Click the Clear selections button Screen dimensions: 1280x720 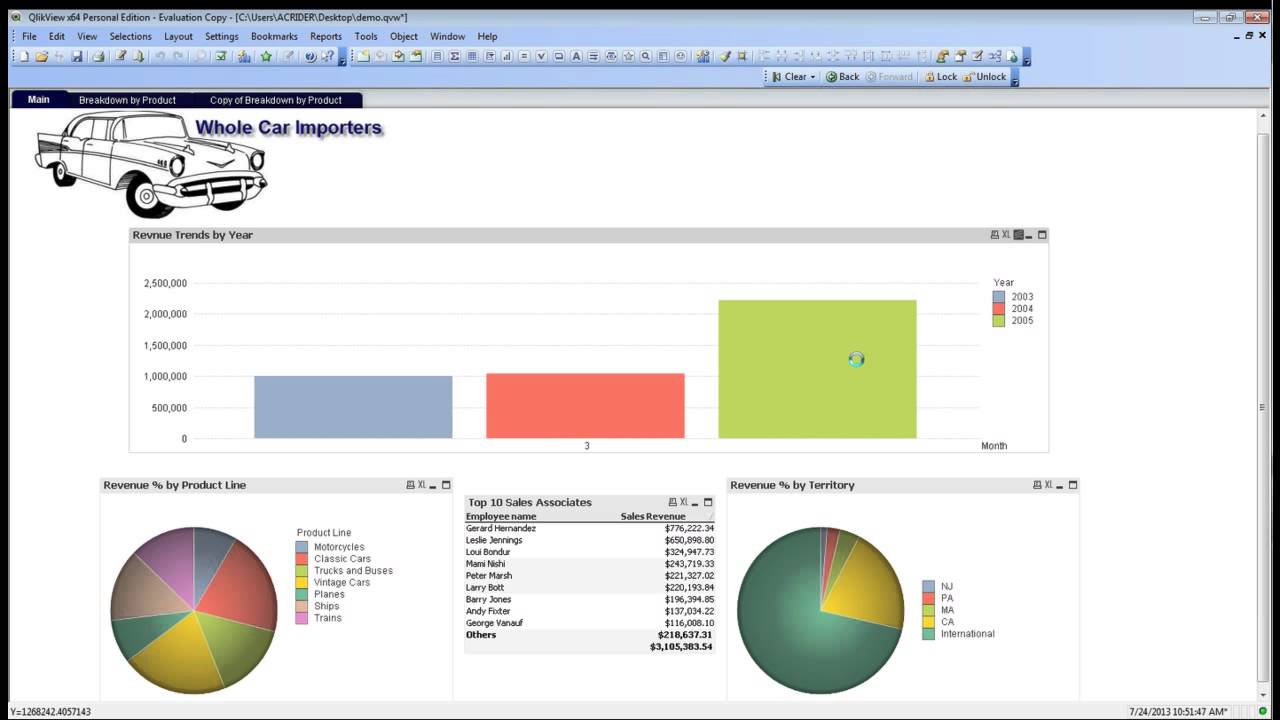point(789,77)
